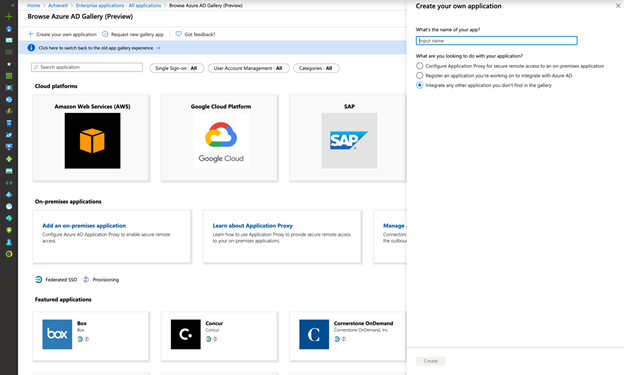Switch back to old app gallery experience
This screenshot has width=624, height=375.
(99, 48)
